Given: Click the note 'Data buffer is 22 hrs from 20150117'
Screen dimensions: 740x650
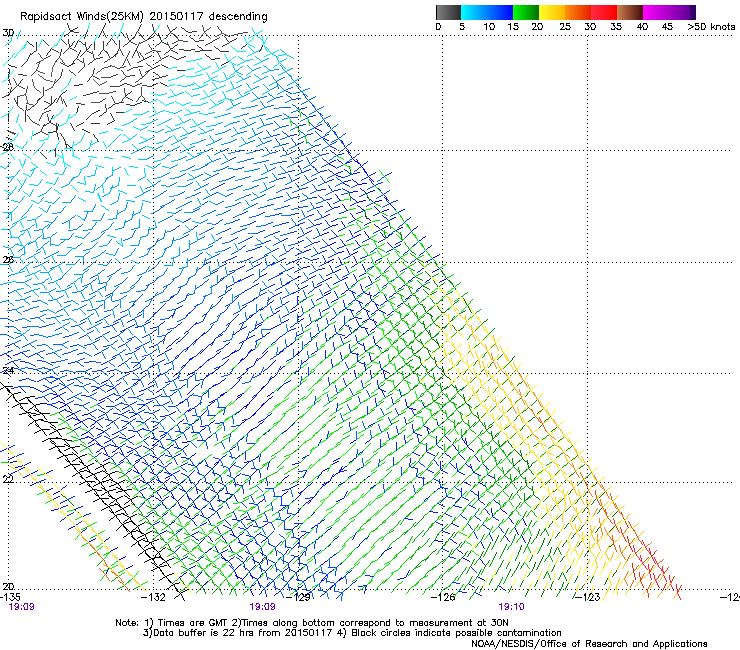Looking at the screenshot, I should point(243,633).
